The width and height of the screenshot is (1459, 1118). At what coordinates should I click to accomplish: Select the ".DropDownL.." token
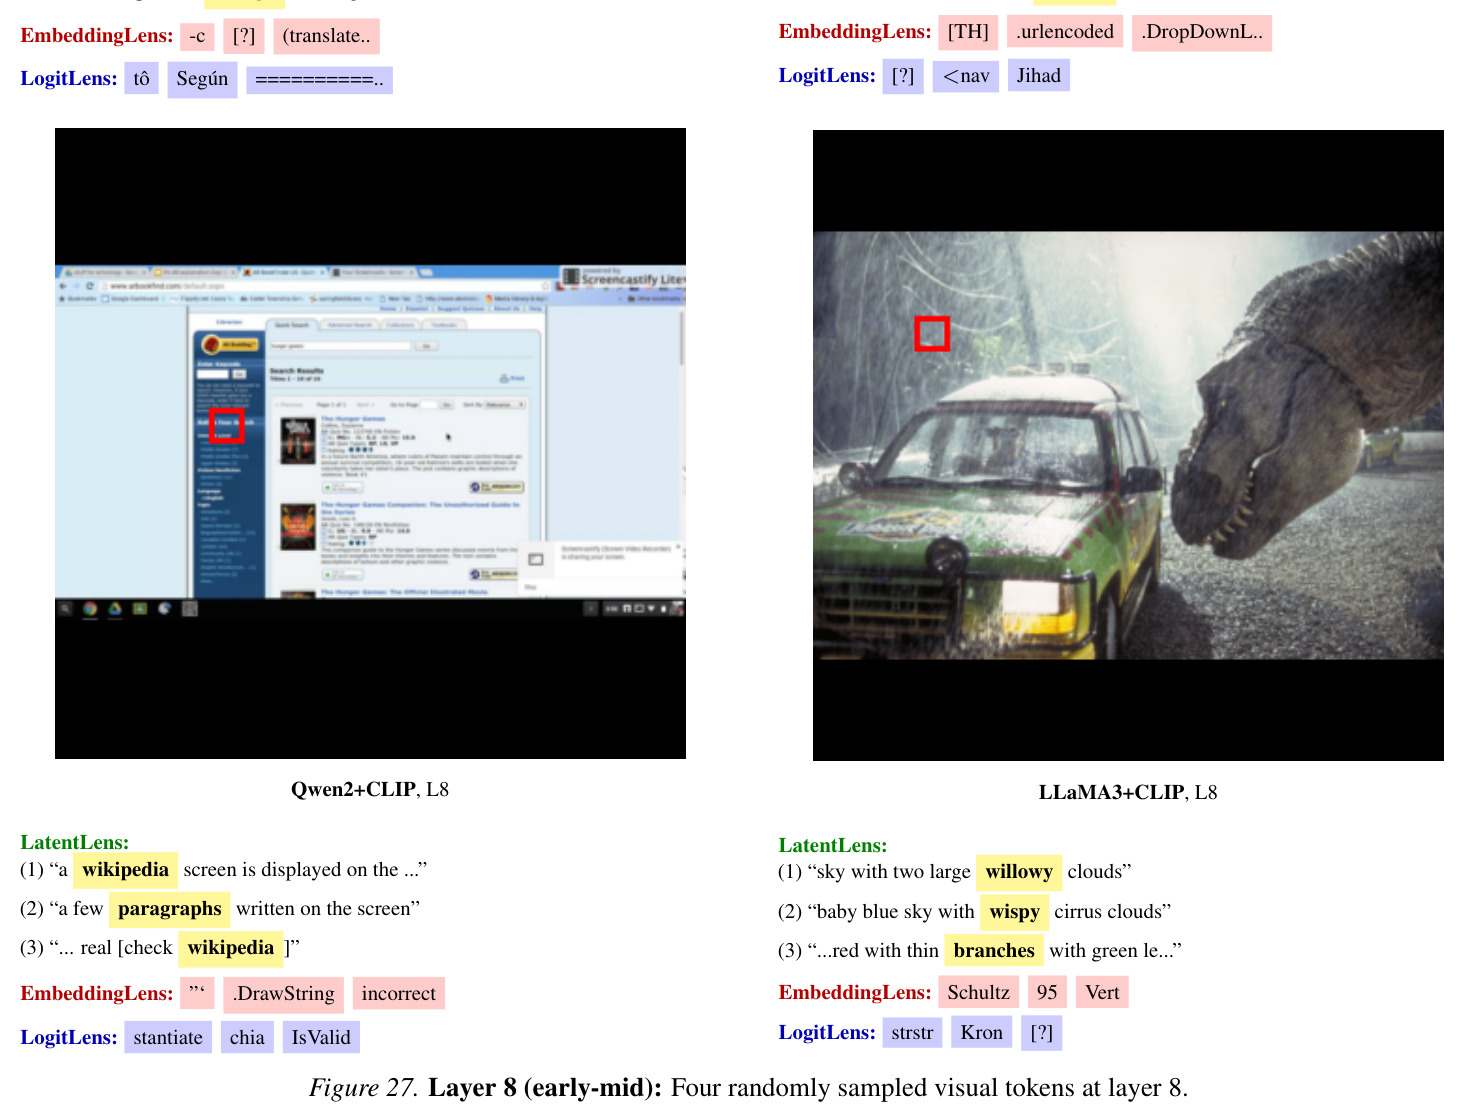(x=1202, y=32)
